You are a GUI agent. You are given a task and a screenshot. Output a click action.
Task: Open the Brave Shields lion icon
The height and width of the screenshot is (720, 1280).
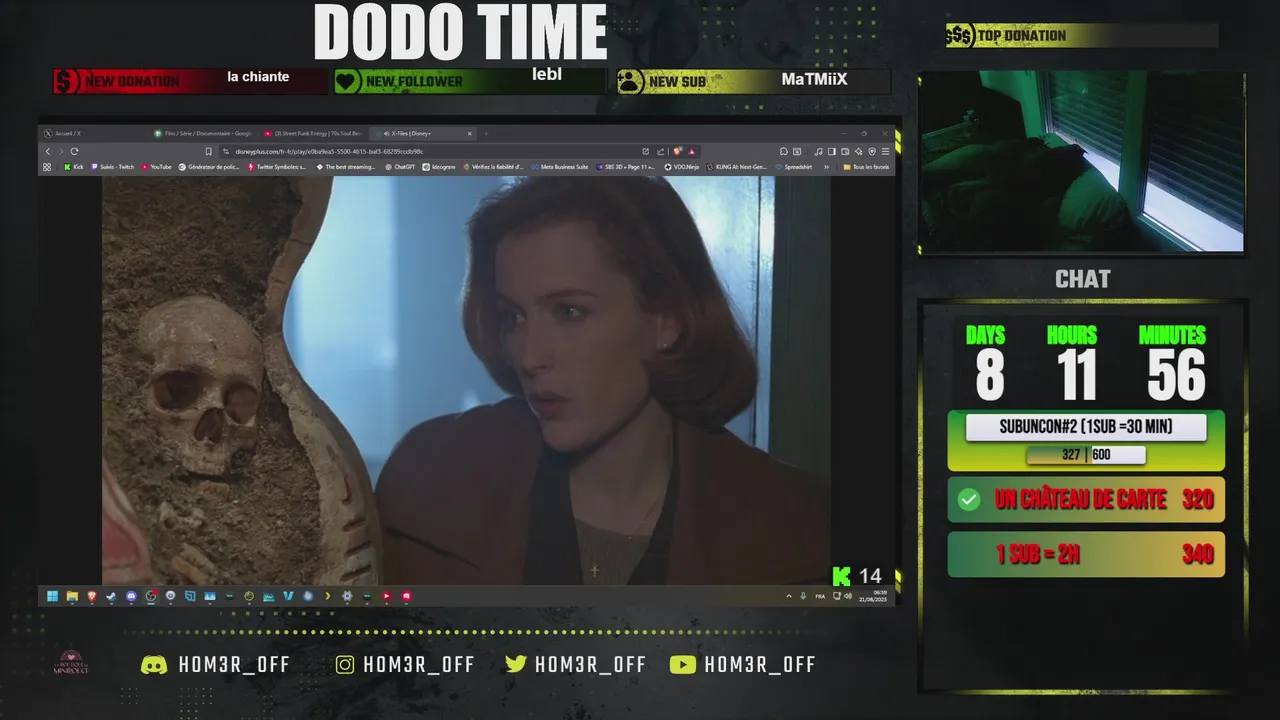677,151
